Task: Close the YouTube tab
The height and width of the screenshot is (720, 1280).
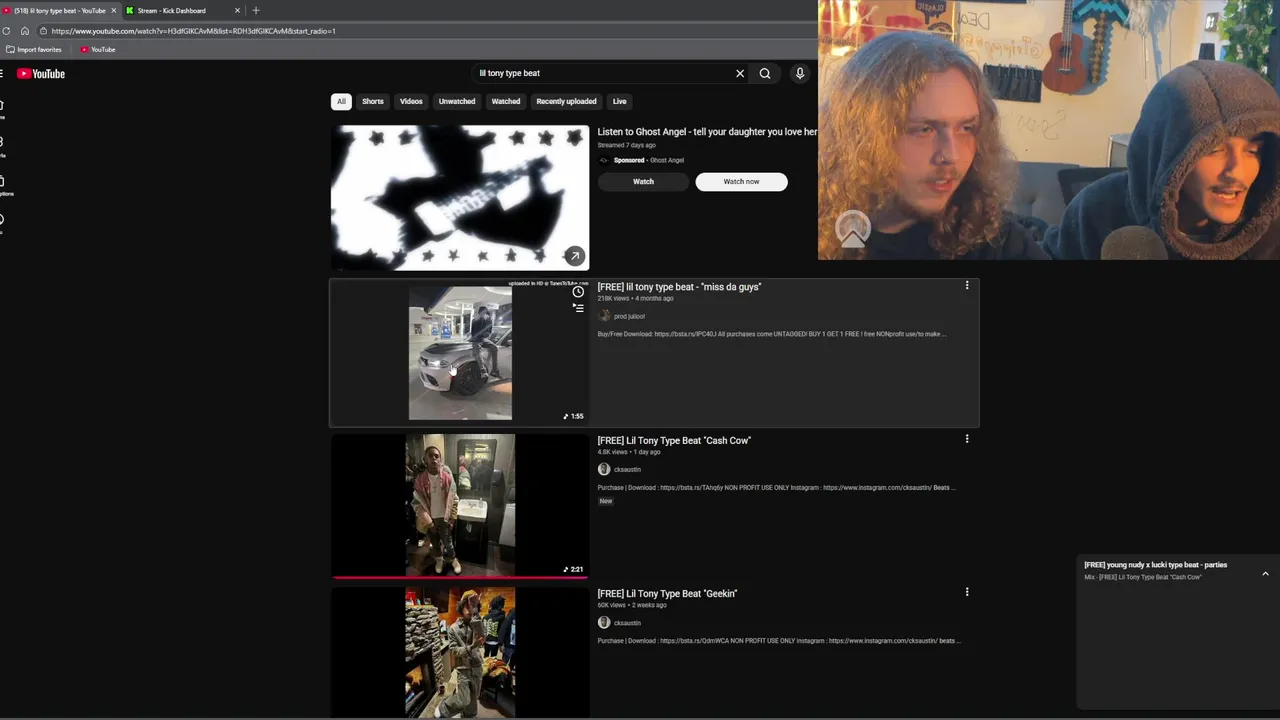Action: [x=113, y=10]
